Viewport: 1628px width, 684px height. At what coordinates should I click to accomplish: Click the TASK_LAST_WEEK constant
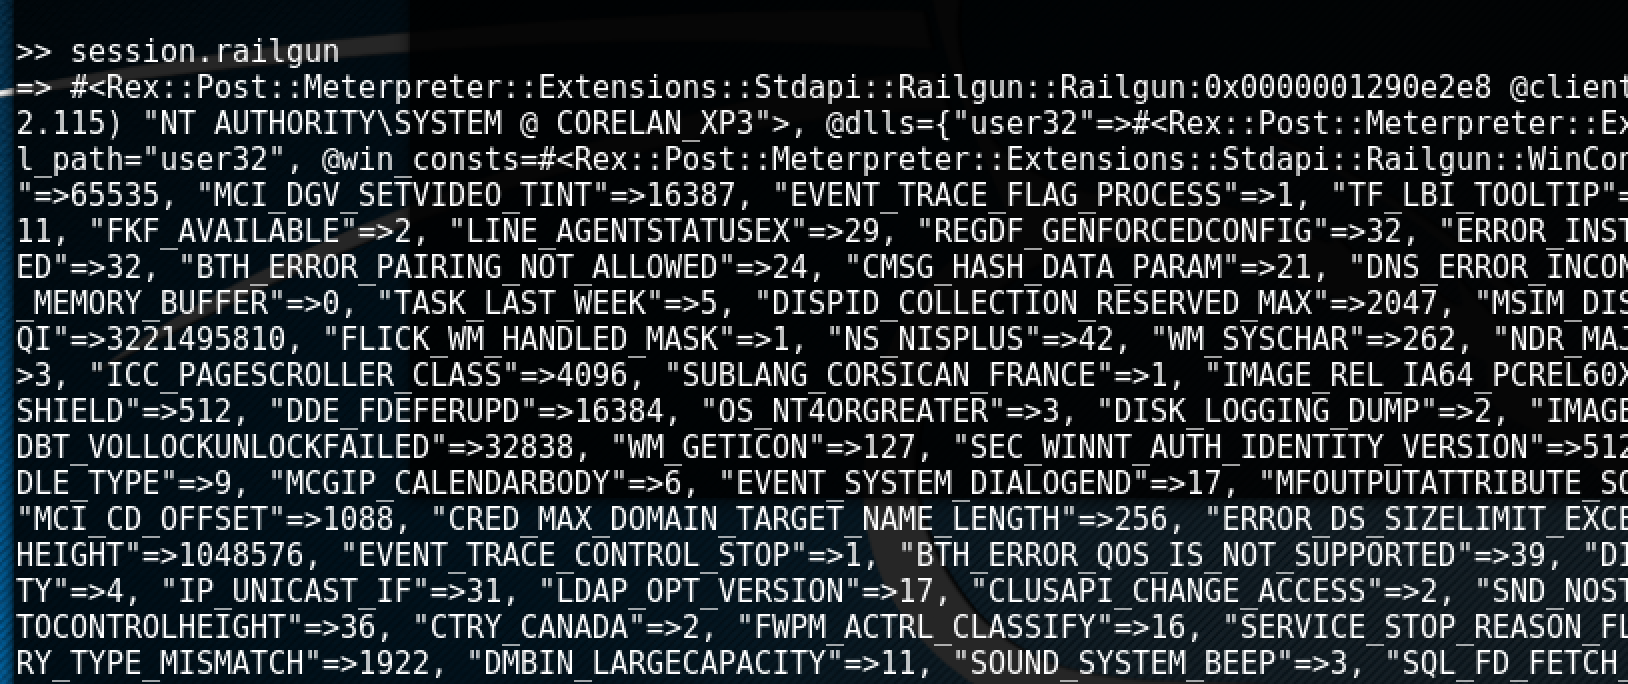click(x=521, y=303)
